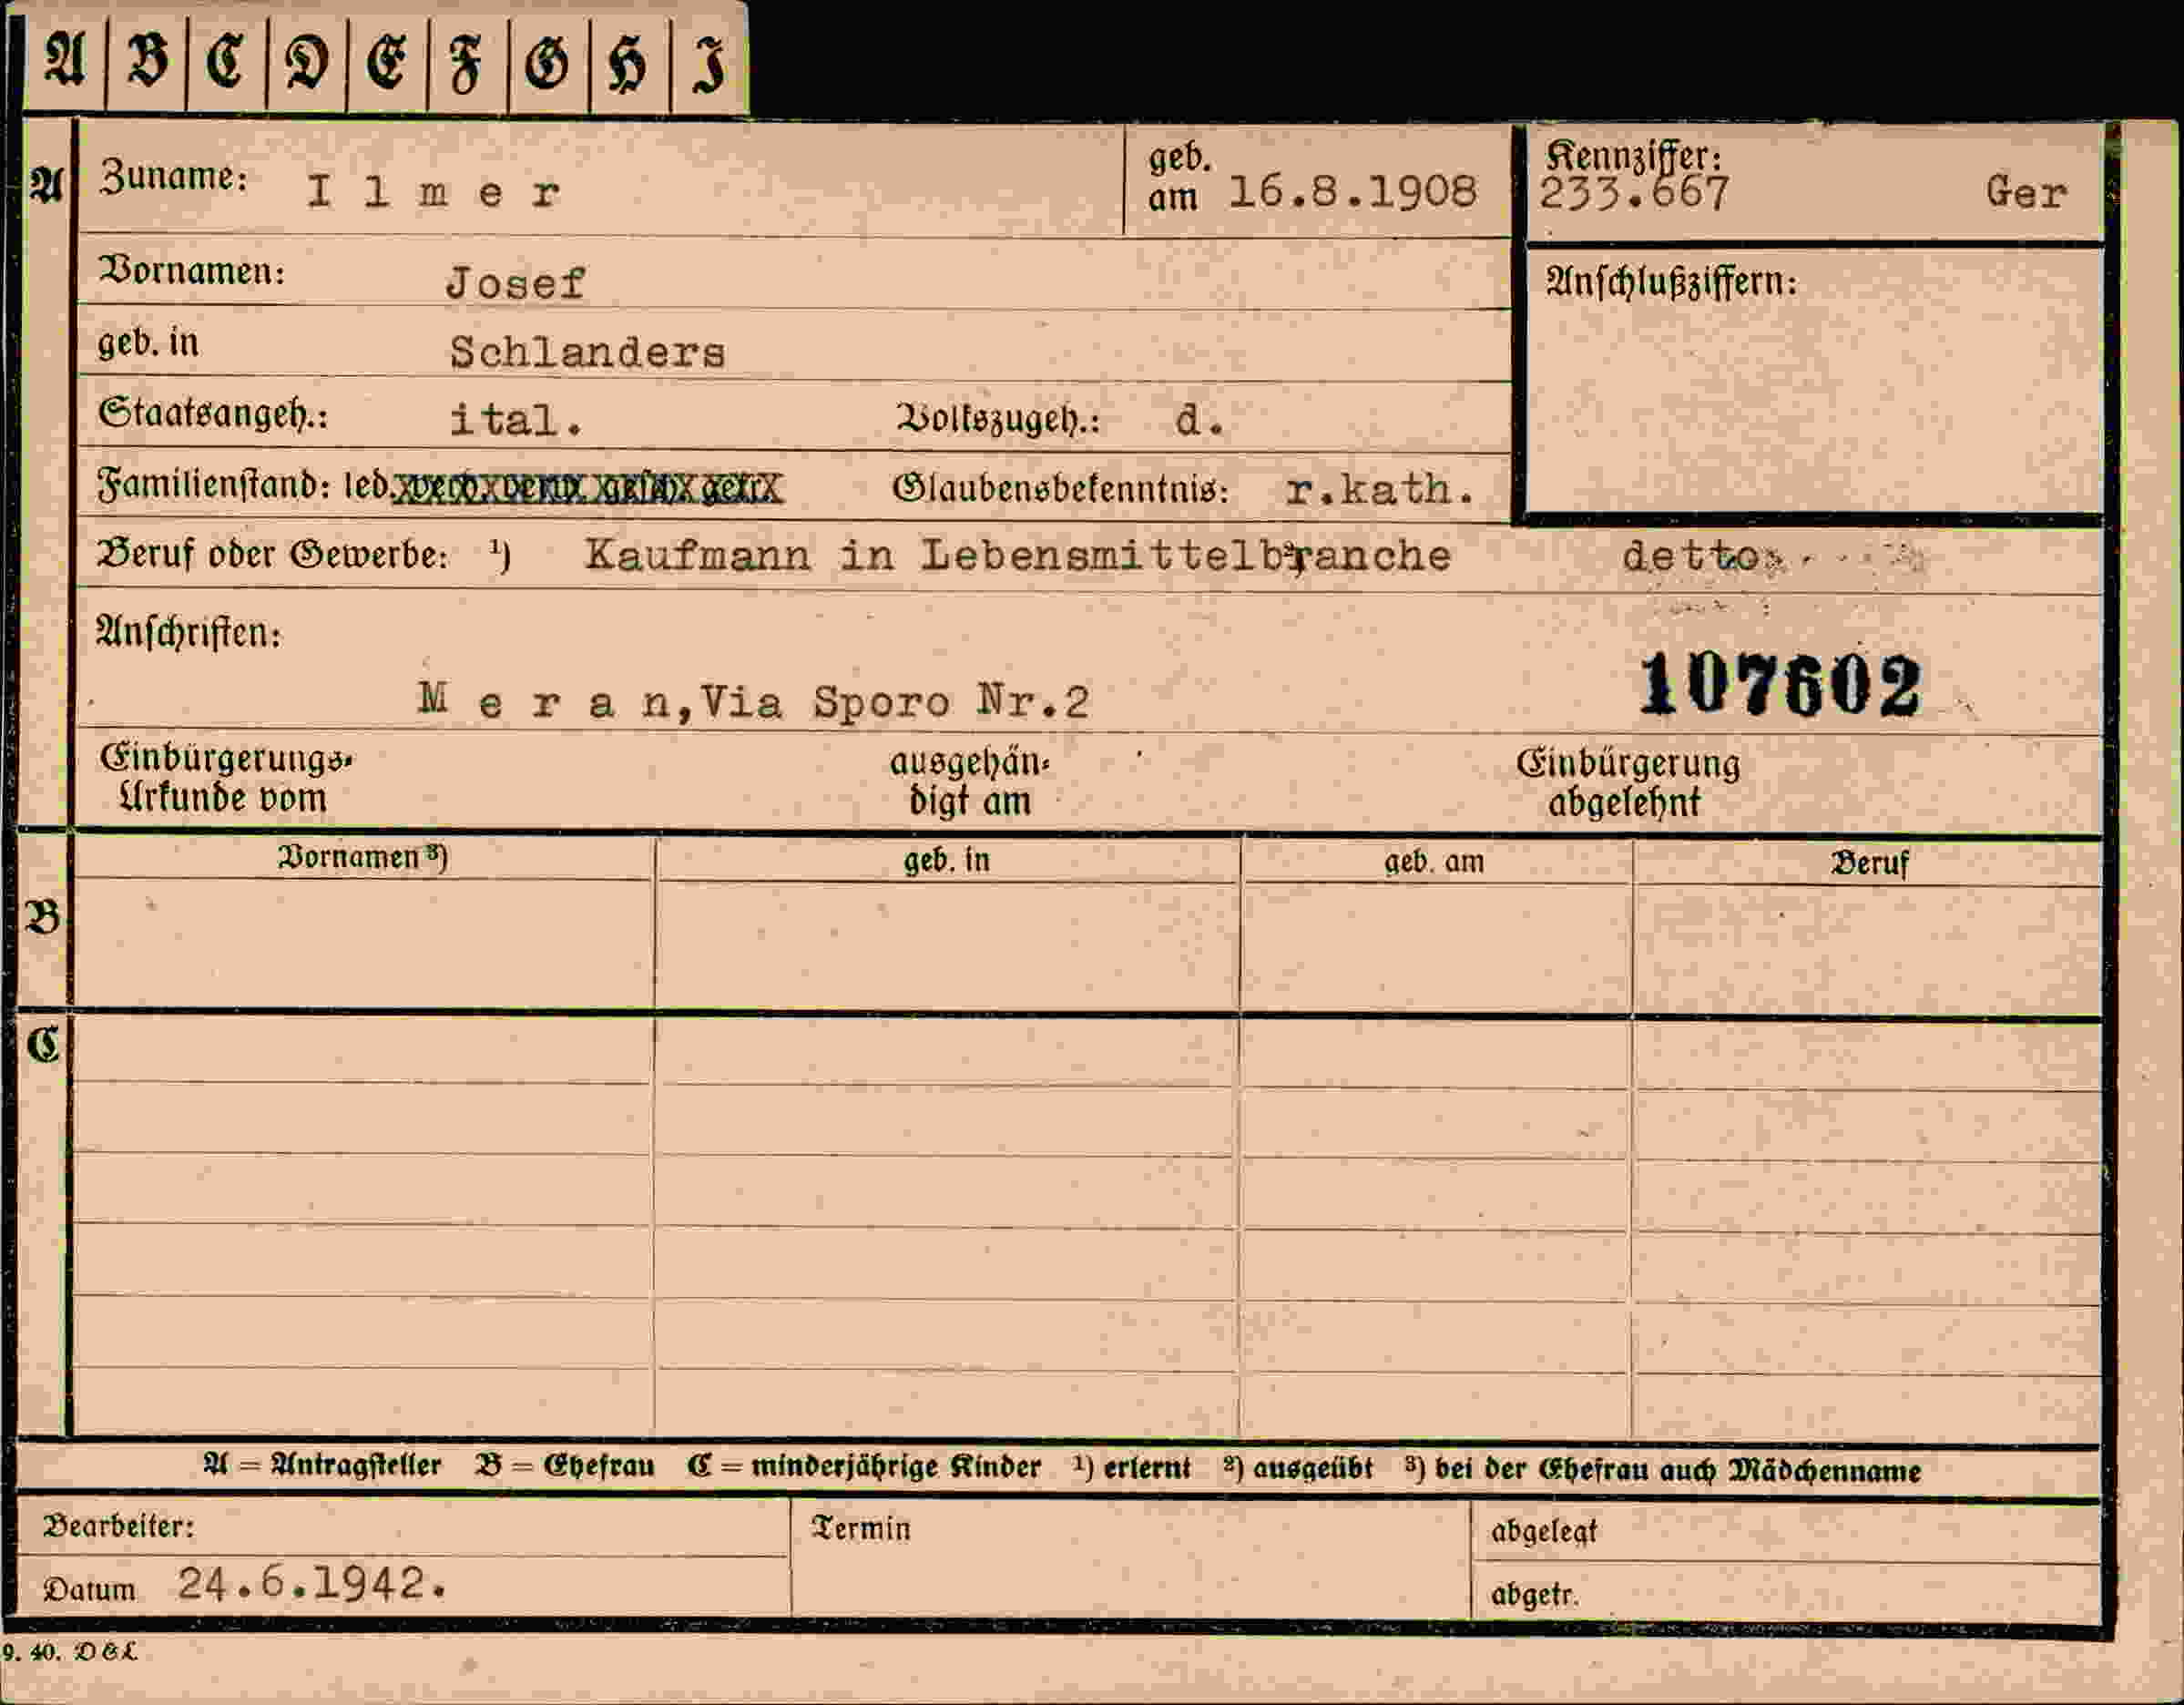This screenshot has width=2184, height=1705.
Task: Click the 'Einbürgerung abgelehnt' label
Action: tap(1628, 783)
